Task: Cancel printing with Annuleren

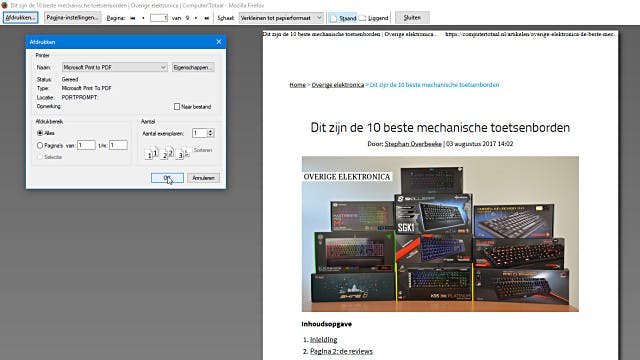Action: click(x=203, y=178)
